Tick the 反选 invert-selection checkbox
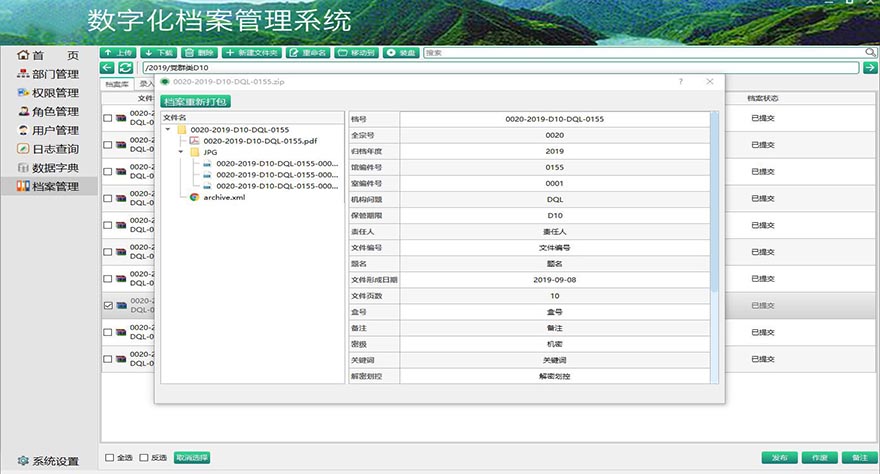 coord(145,457)
